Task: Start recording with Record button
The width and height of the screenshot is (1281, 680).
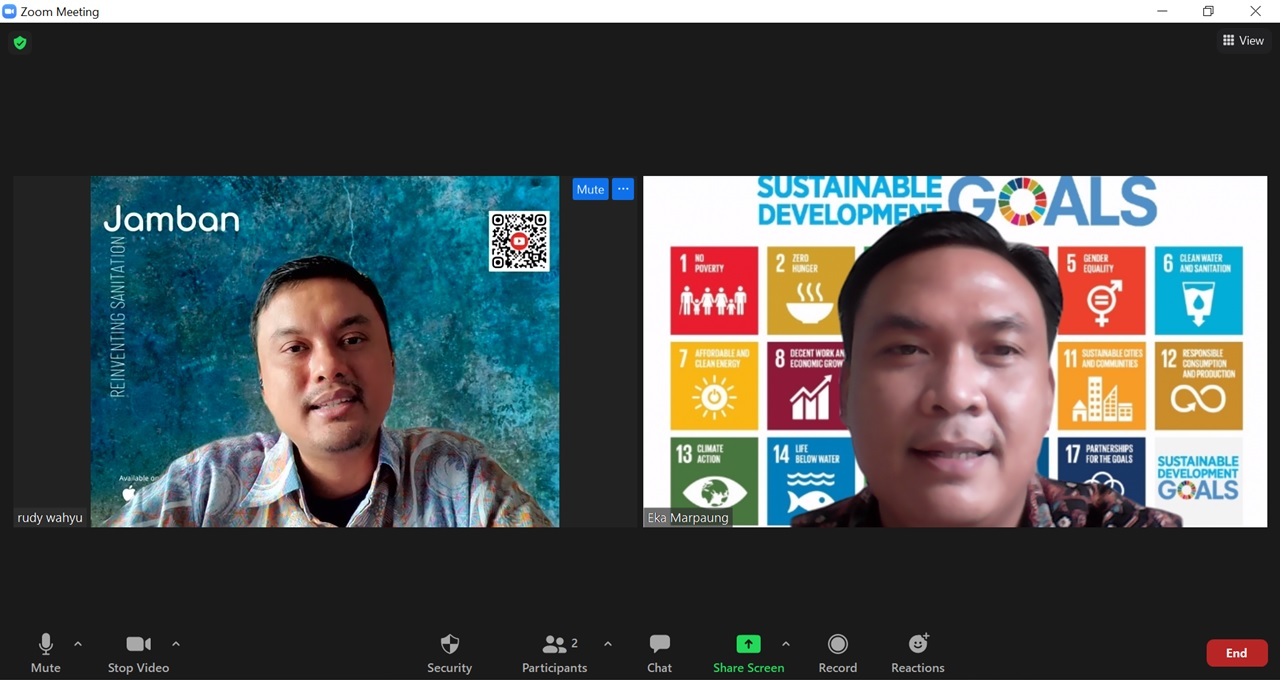Action: (x=838, y=654)
